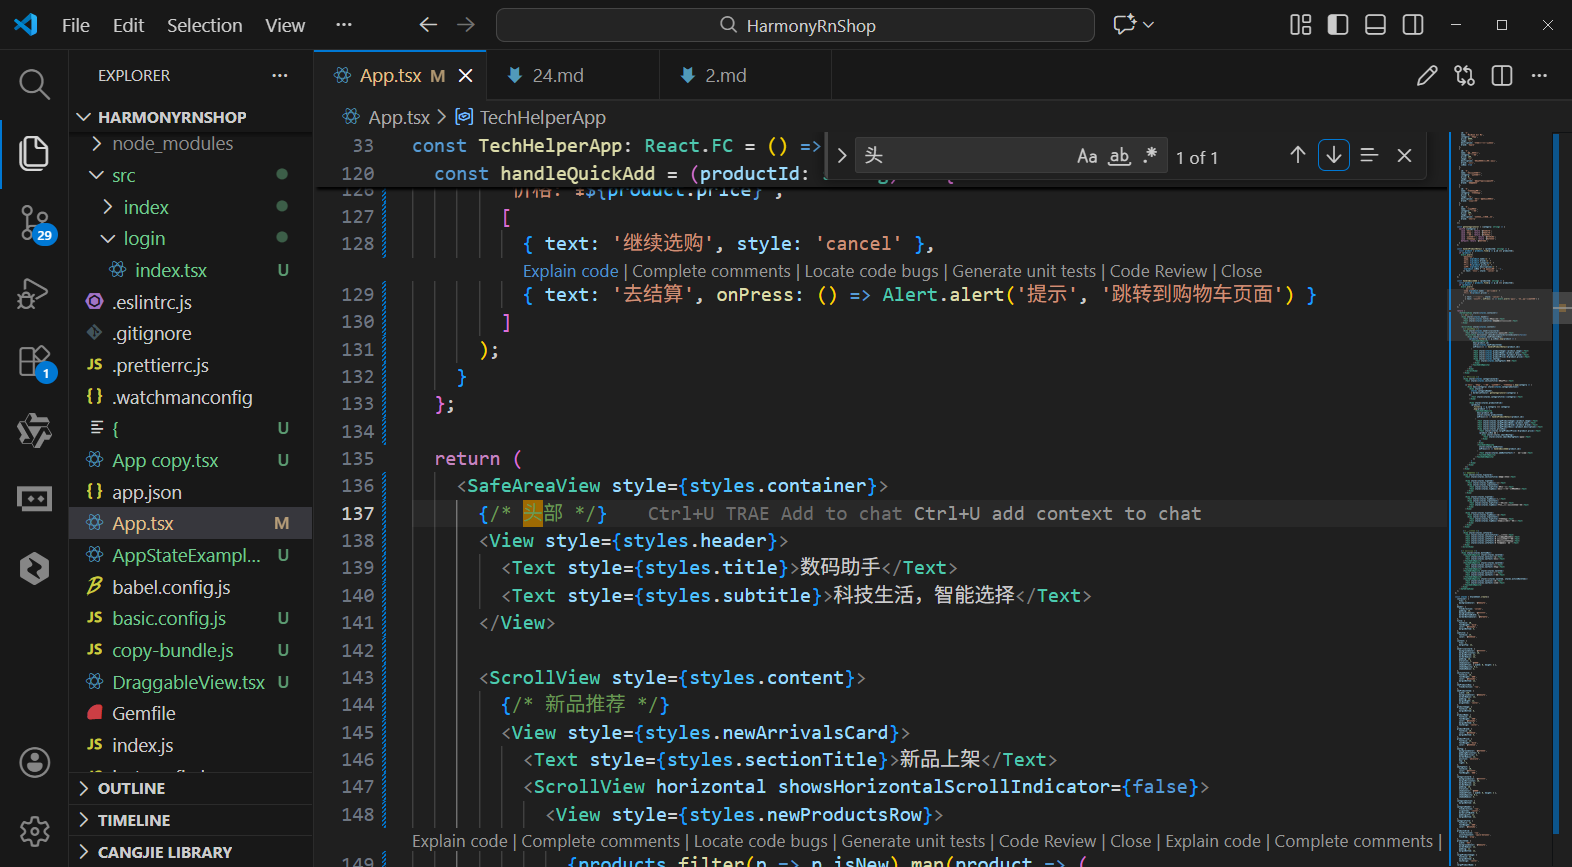Screen dimensions: 1572x867
Task: Open .eslintrc.js file
Action: pos(190,302)
